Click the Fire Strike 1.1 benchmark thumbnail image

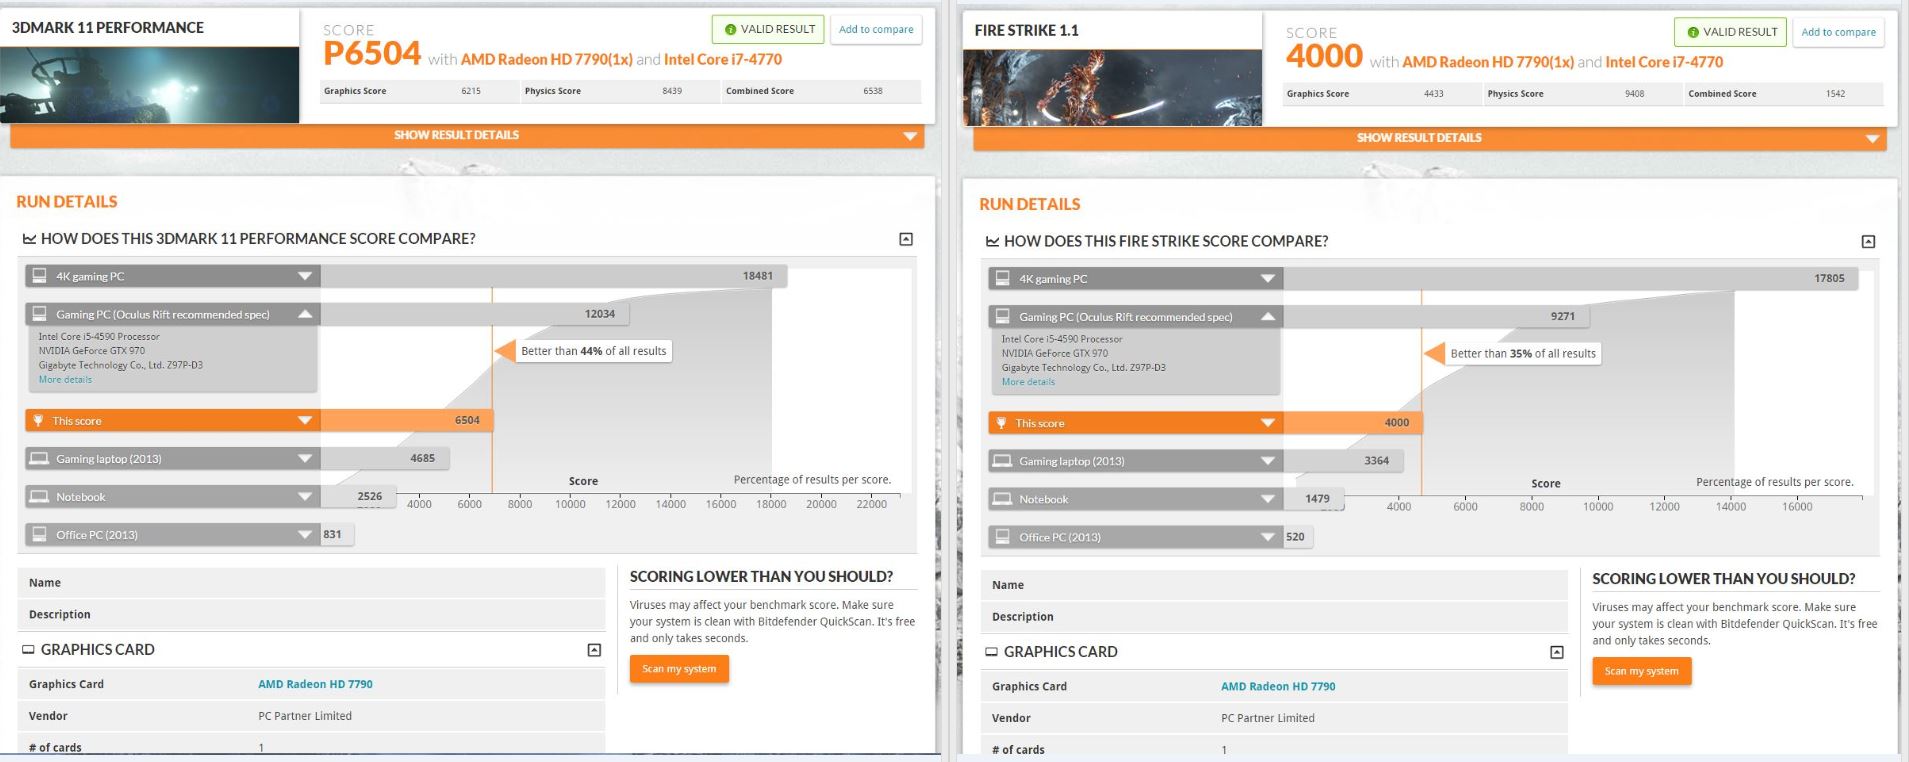[1111, 88]
